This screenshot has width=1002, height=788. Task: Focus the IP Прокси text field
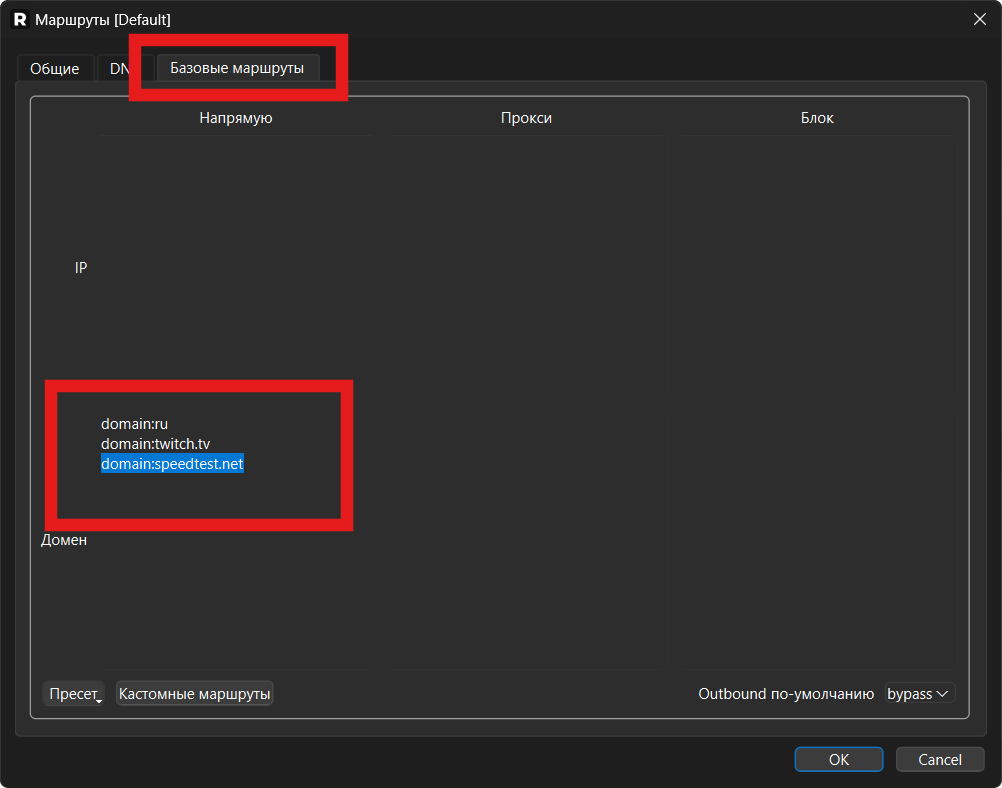(526, 268)
